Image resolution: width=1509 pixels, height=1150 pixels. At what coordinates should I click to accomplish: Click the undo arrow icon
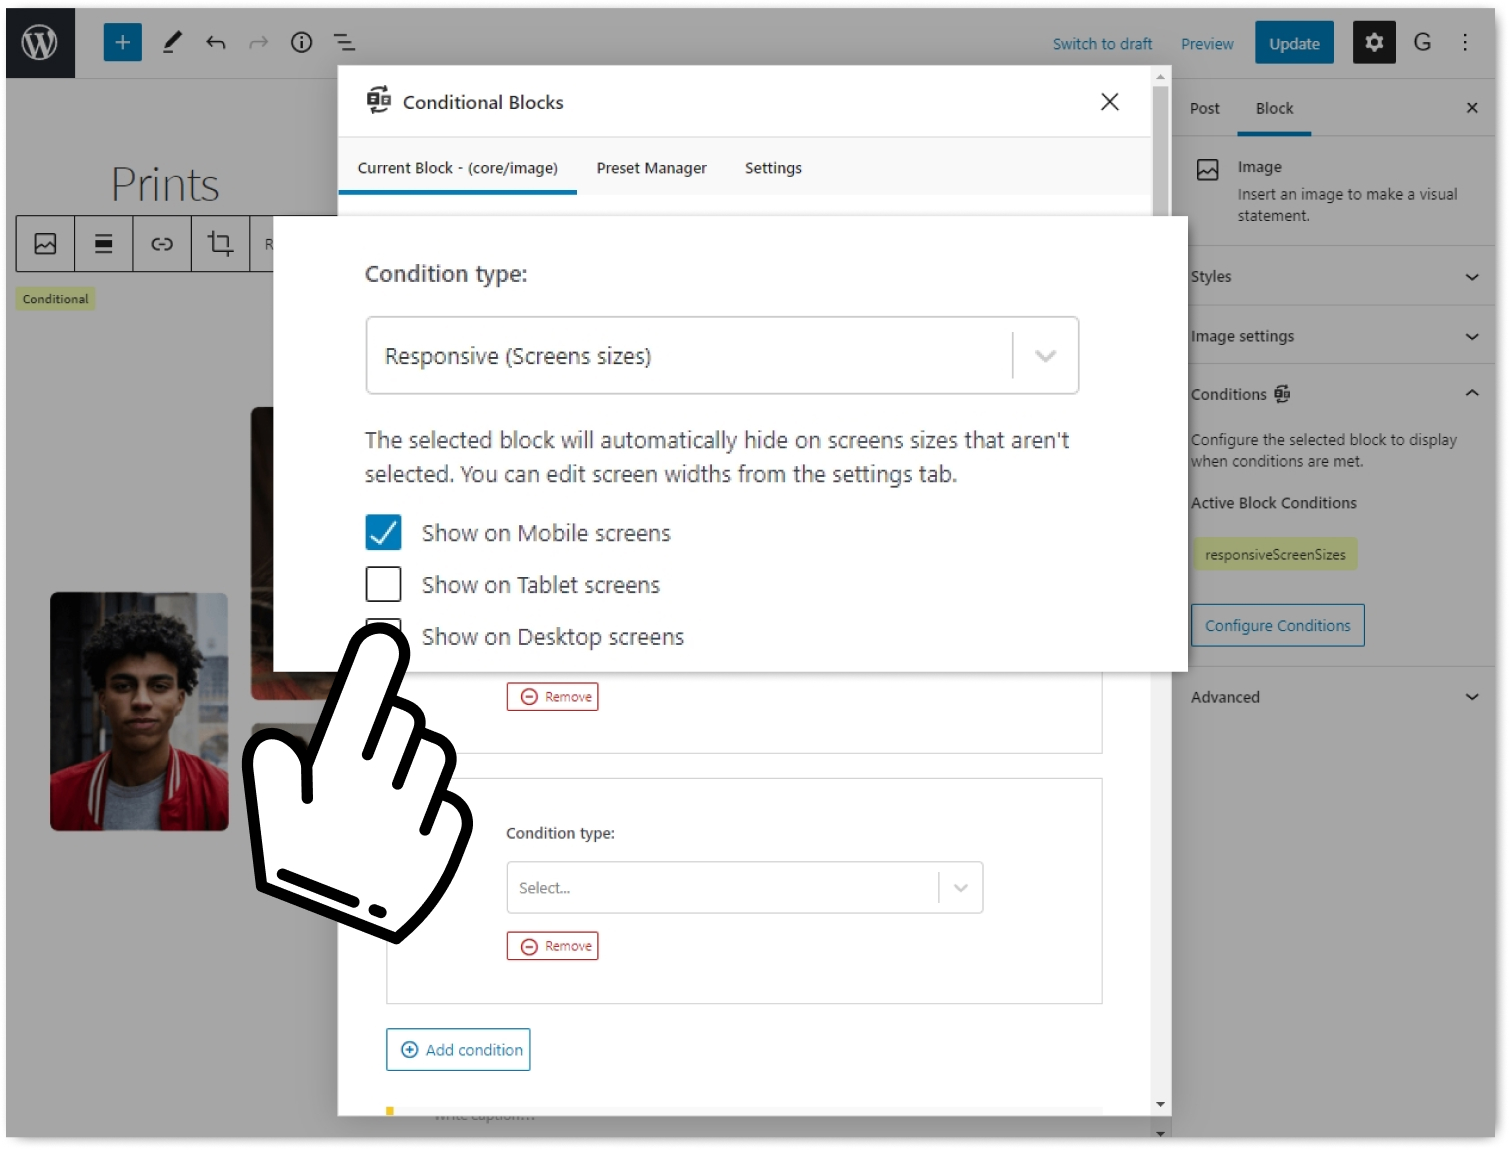(x=216, y=43)
